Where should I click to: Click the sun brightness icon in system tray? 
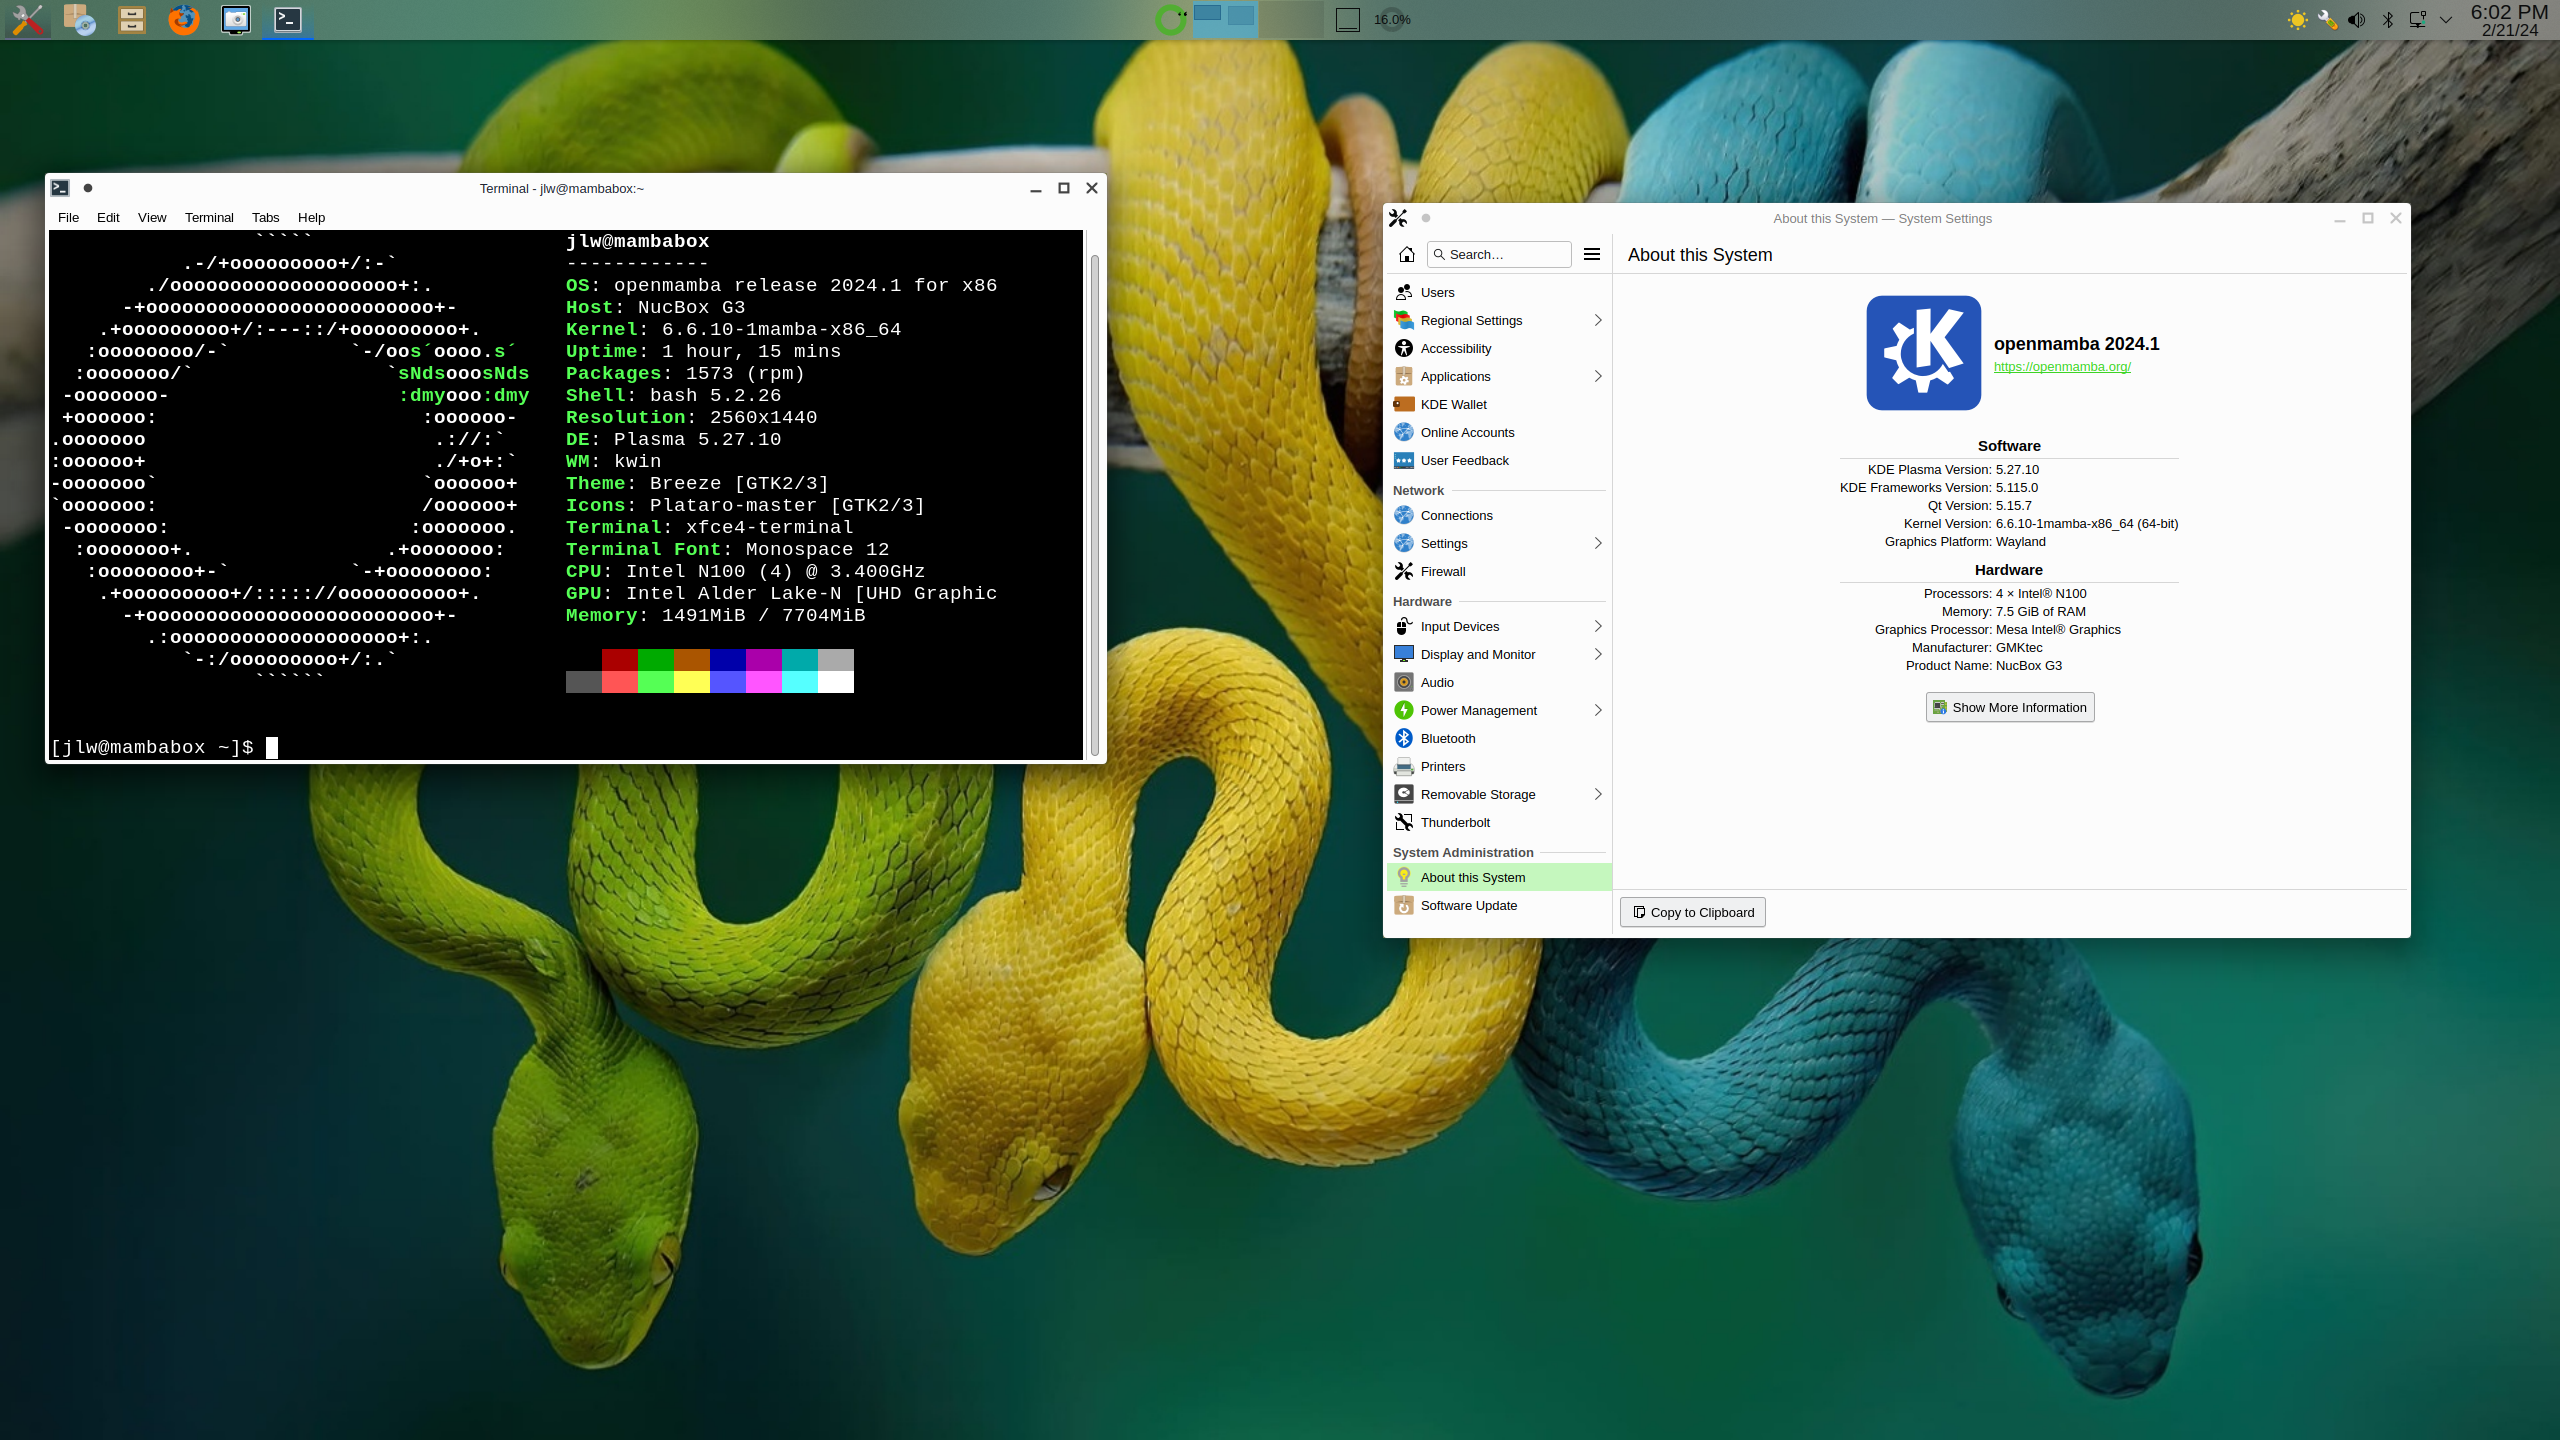2297,20
